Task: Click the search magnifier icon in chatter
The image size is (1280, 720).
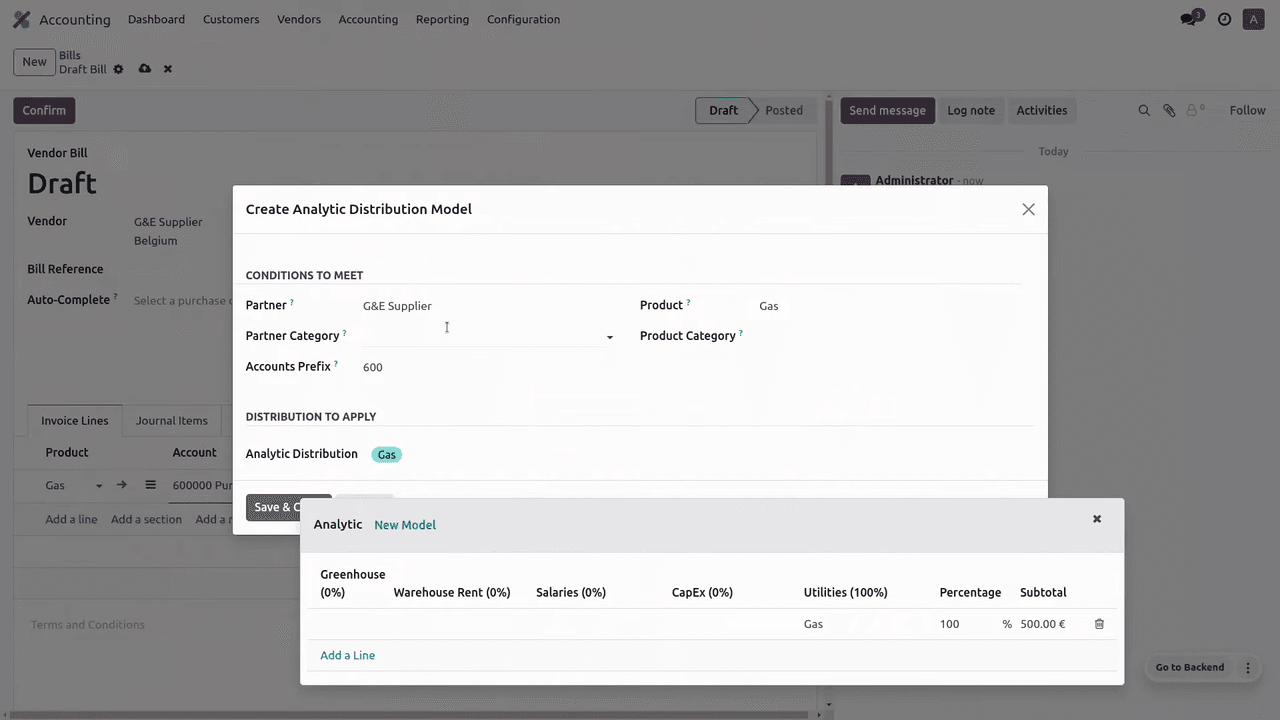Action: click(1144, 111)
